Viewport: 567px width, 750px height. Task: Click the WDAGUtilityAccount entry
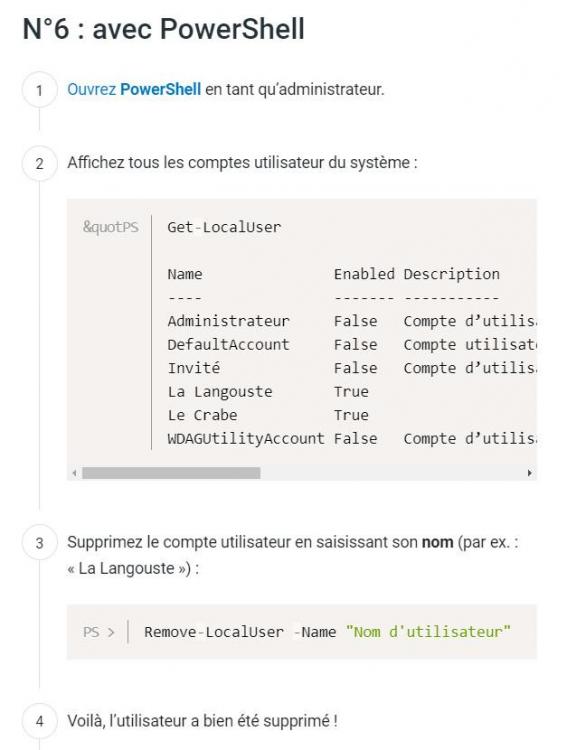coord(246,439)
